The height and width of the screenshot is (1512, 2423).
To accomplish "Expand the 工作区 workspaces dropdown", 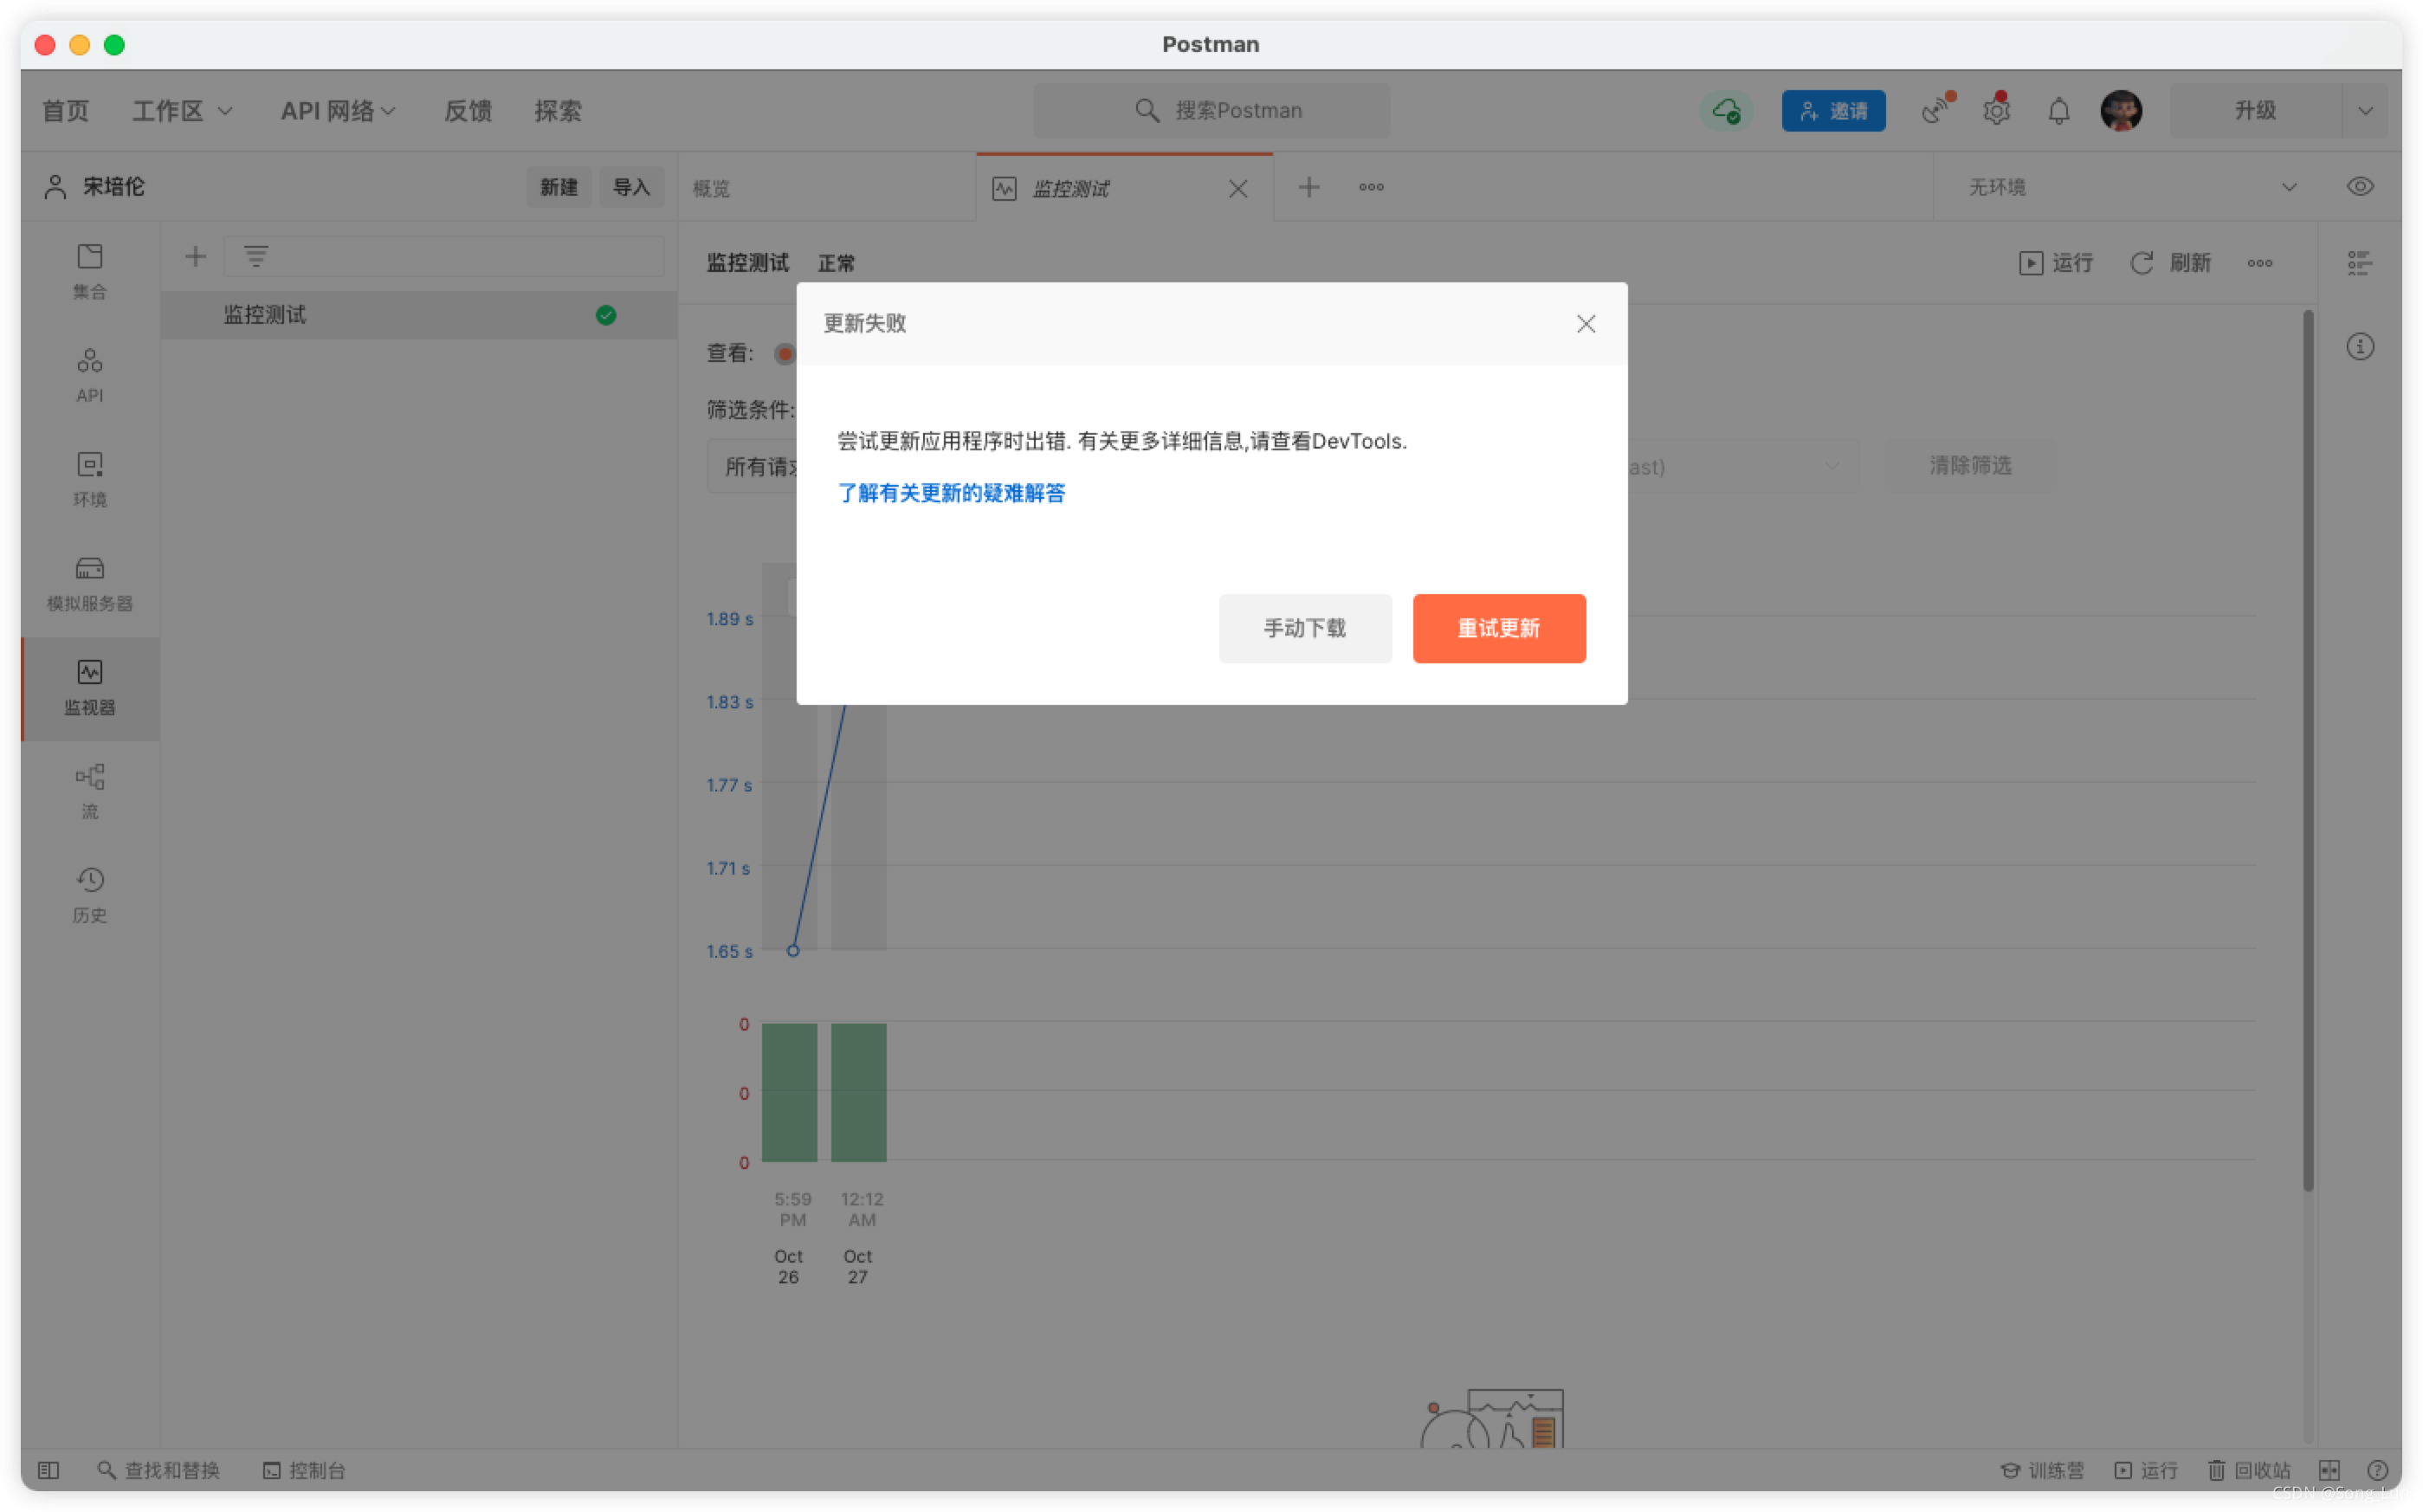I will pyautogui.click(x=182, y=111).
